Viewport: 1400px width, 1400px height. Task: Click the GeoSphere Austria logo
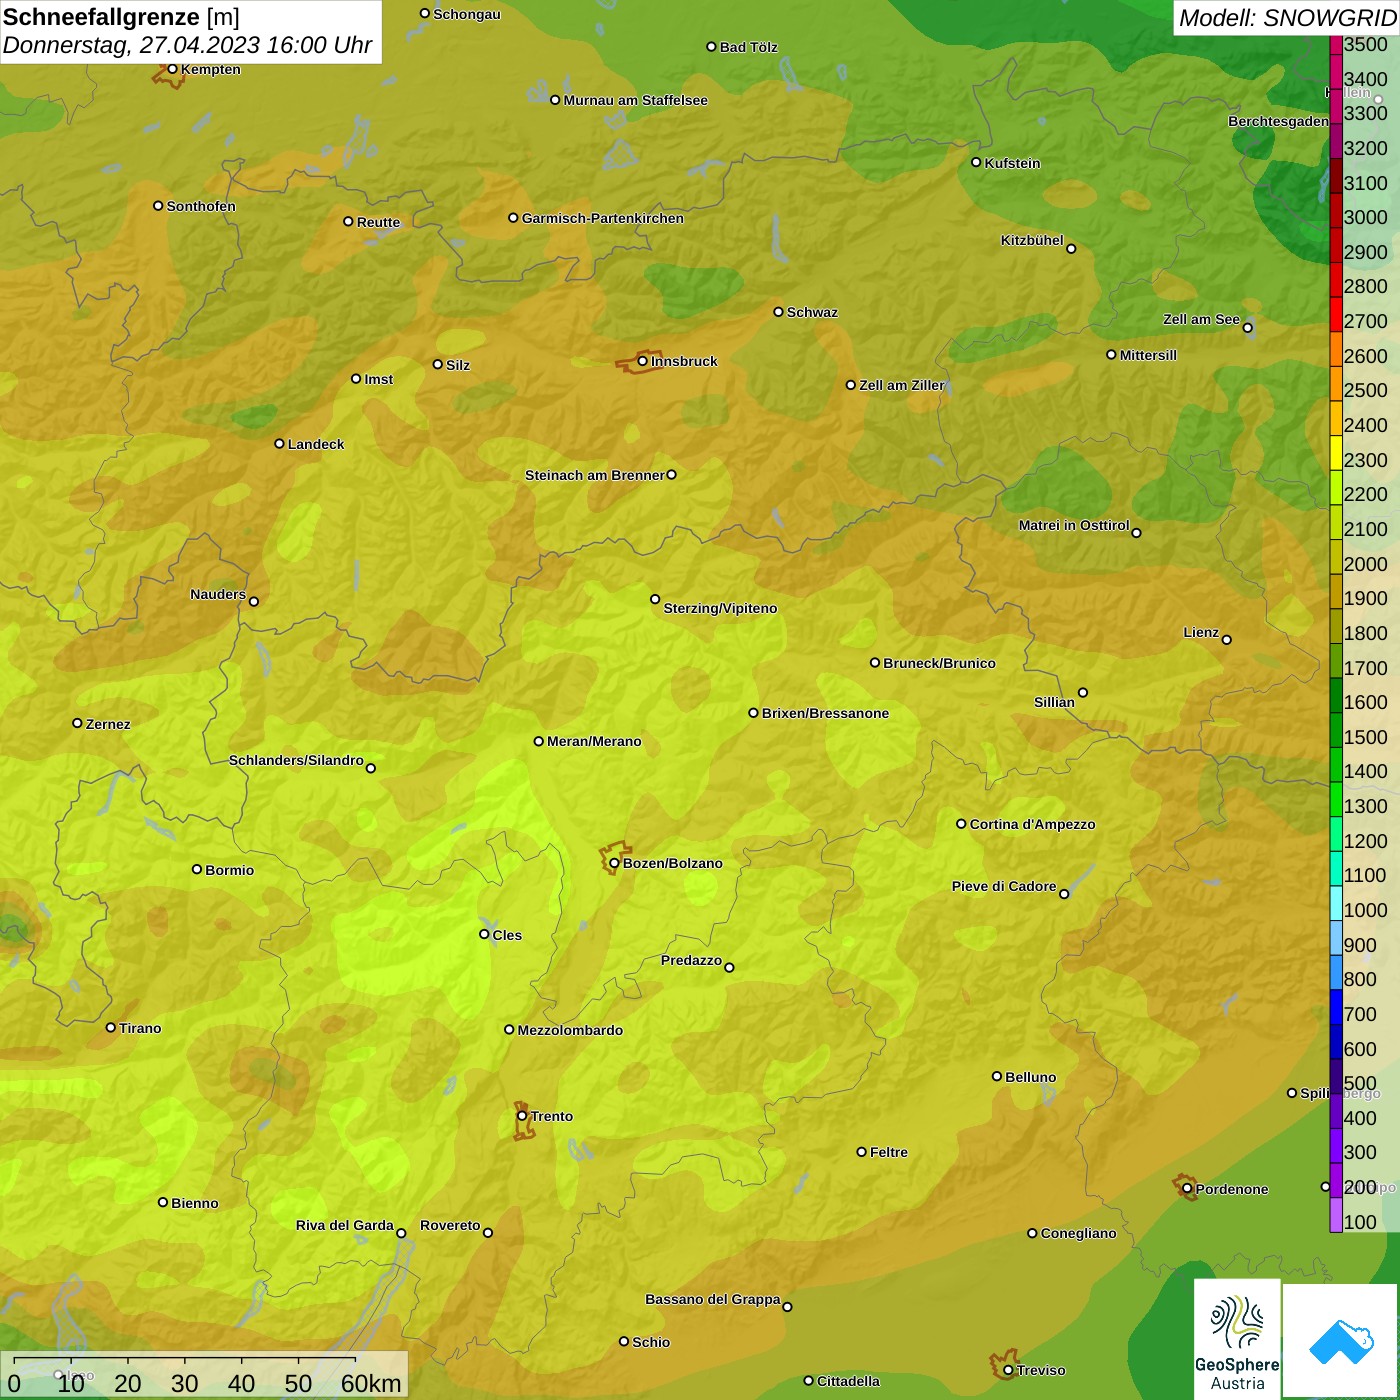coord(1237,1338)
